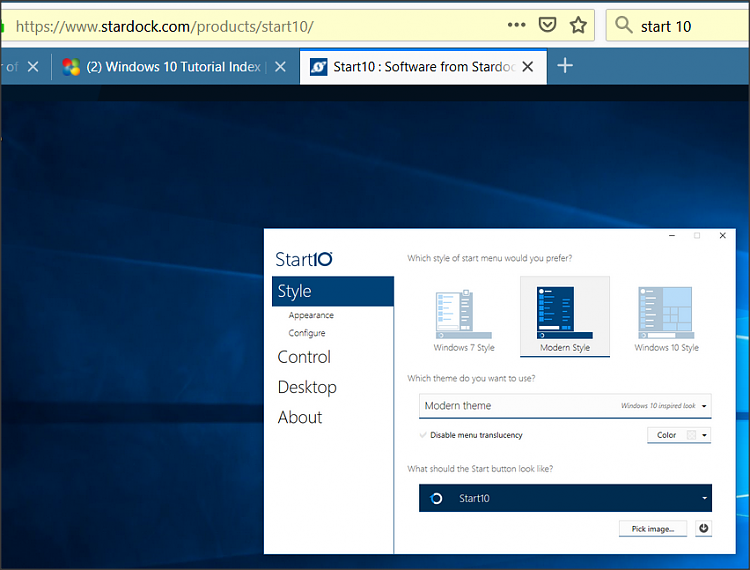Switch to the Windows 10 Tutorial Index tab
Viewport: 750px width, 570px height.
(173, 66)
